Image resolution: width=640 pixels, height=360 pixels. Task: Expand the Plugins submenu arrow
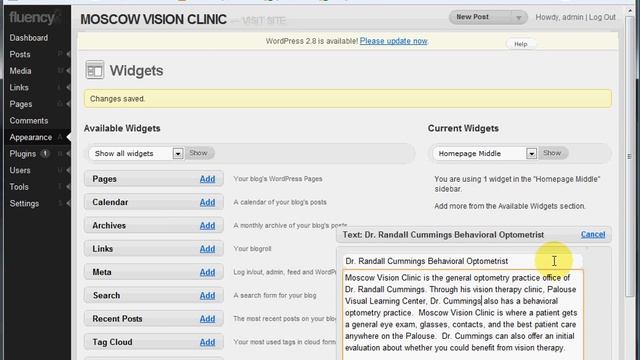68,154
